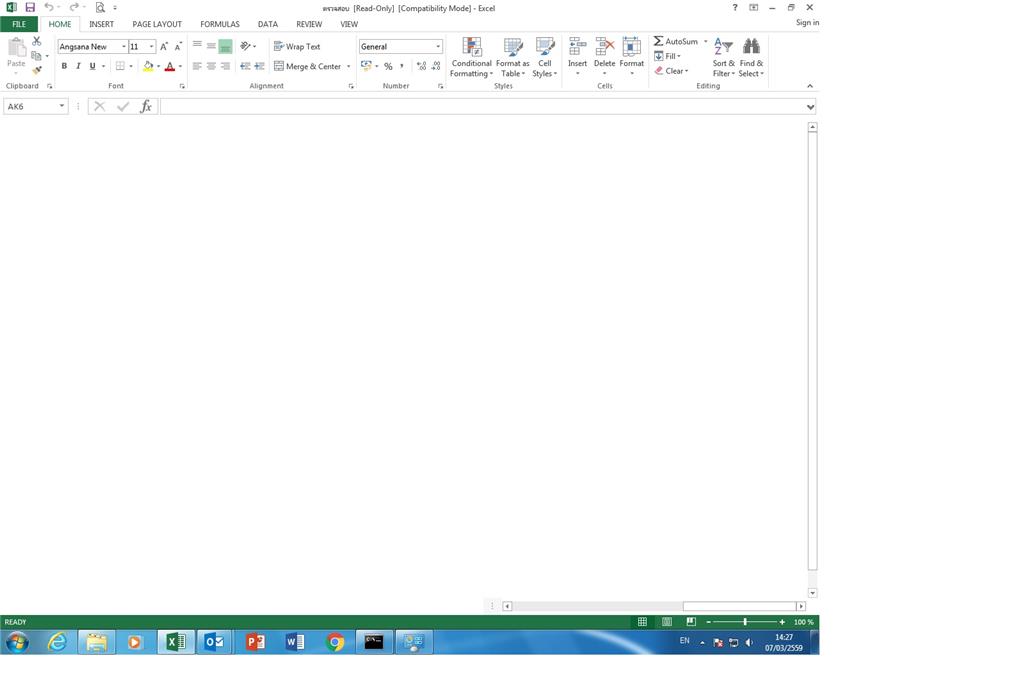Increase font size with the large A icon
This screenshot has height=680, width=1024.
164,46
